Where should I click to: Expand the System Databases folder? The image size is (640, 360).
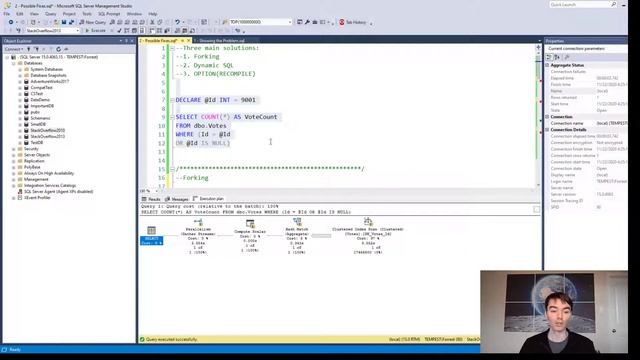tap(20, 69)
